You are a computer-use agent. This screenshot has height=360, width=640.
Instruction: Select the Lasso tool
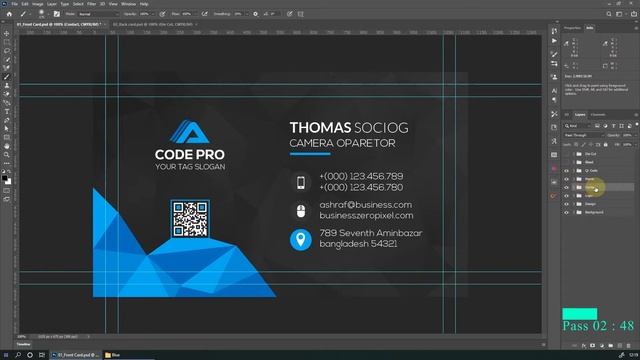click(7, 51)
